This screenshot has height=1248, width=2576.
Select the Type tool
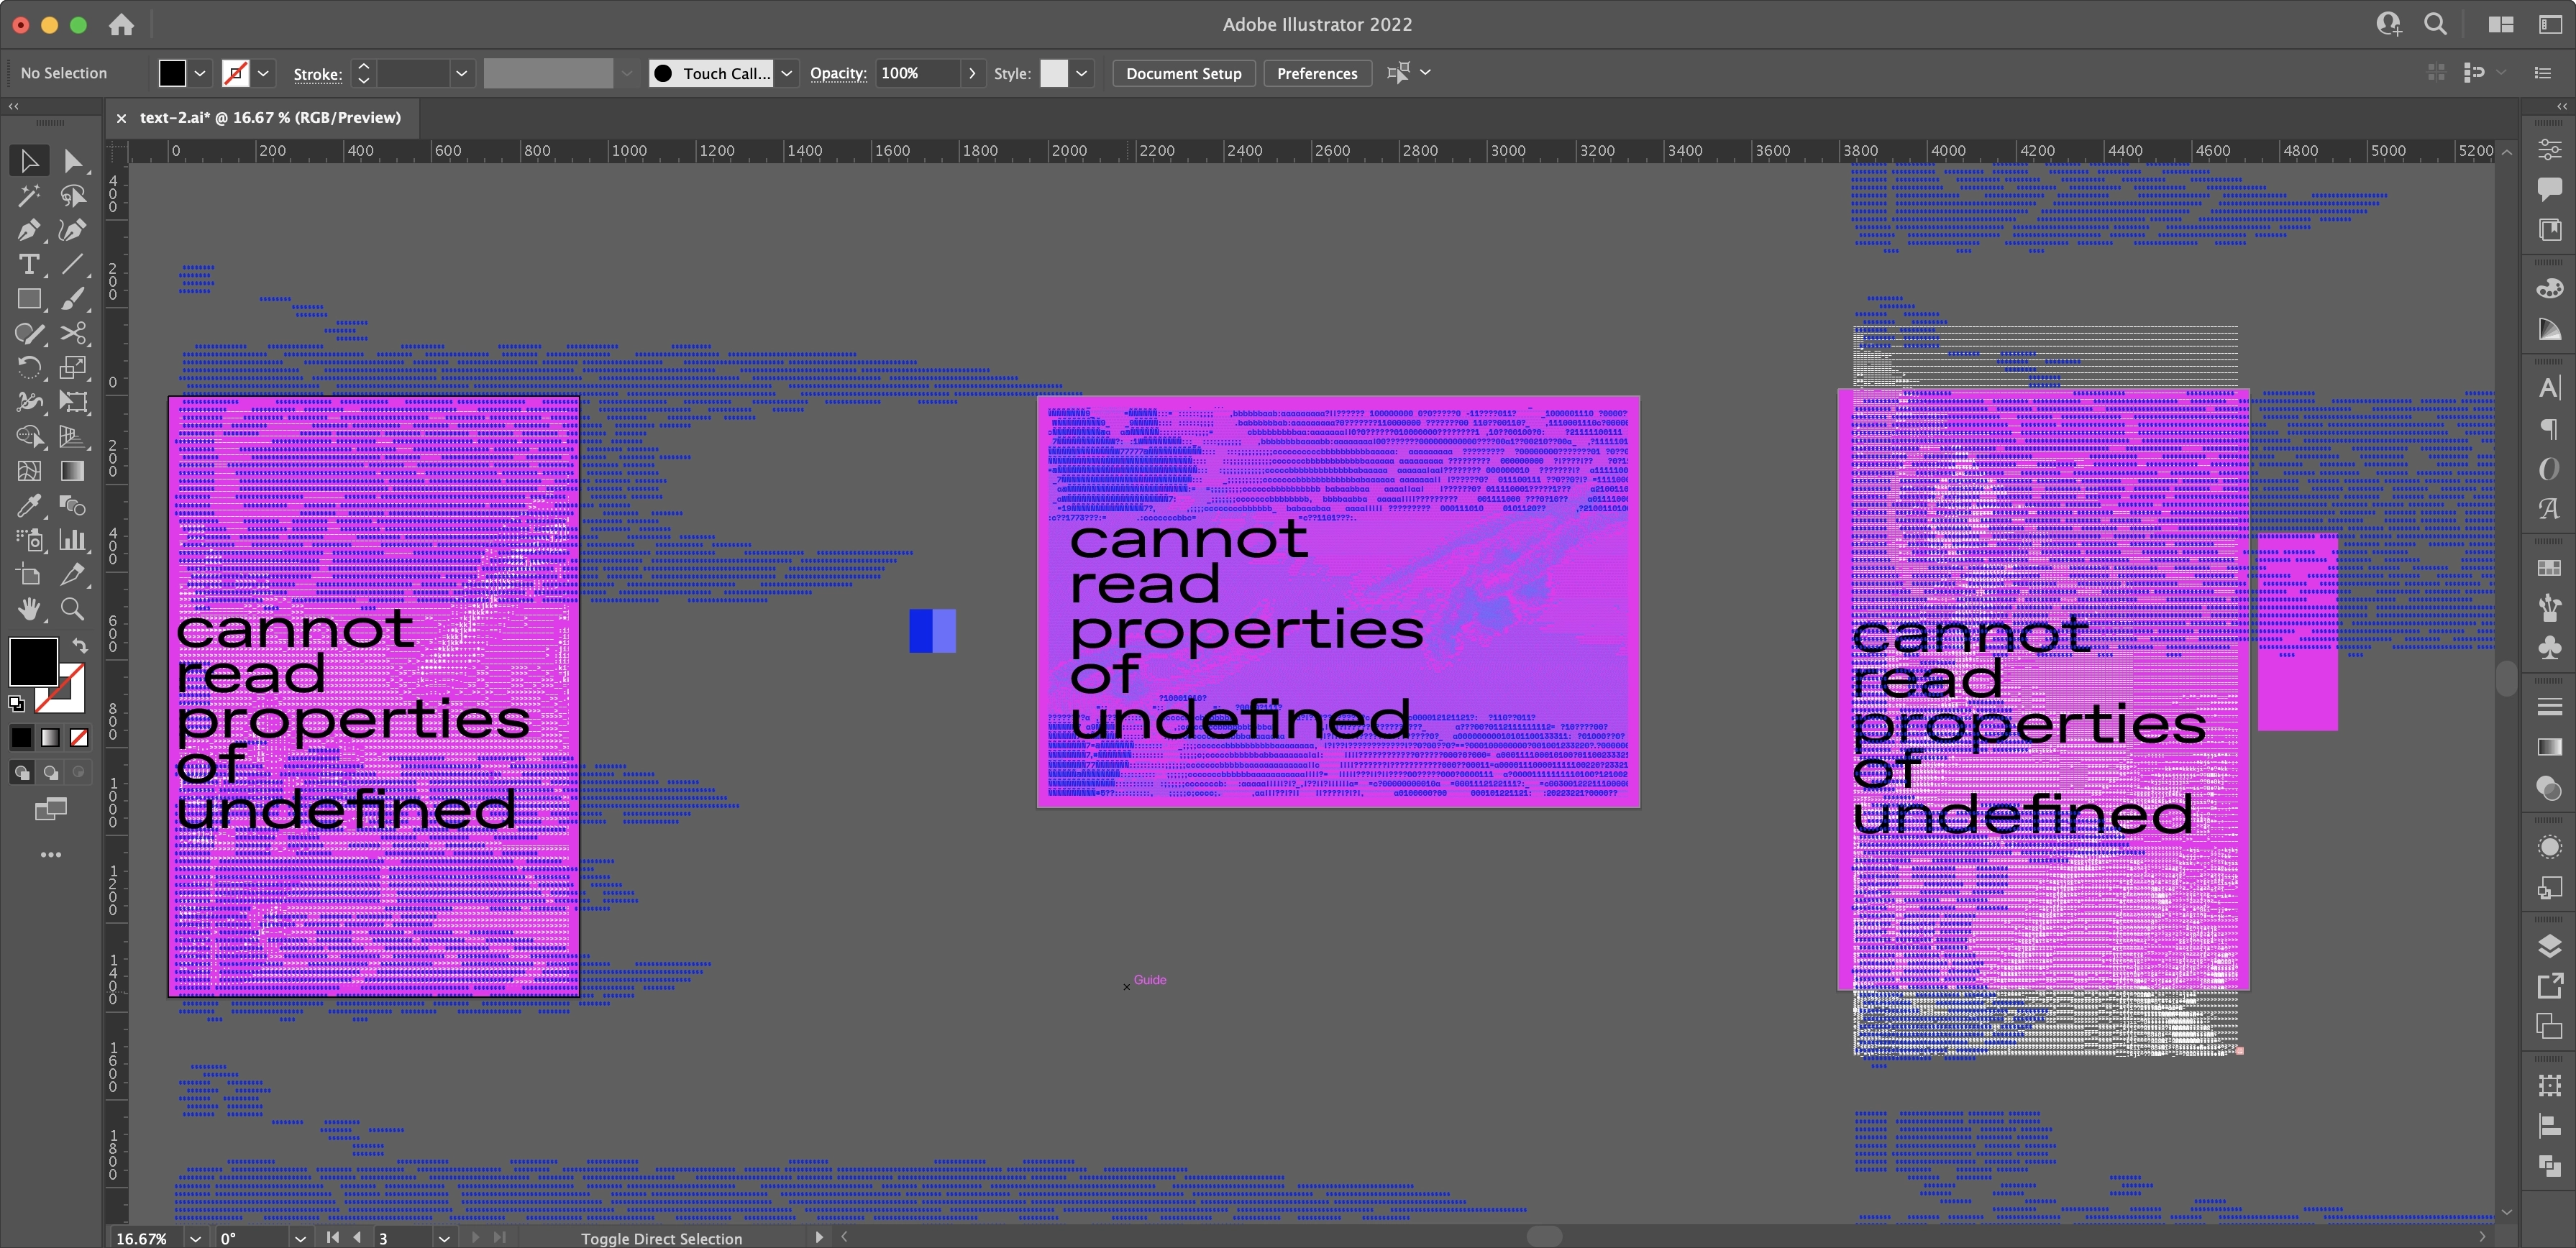(x=29, y=264)
